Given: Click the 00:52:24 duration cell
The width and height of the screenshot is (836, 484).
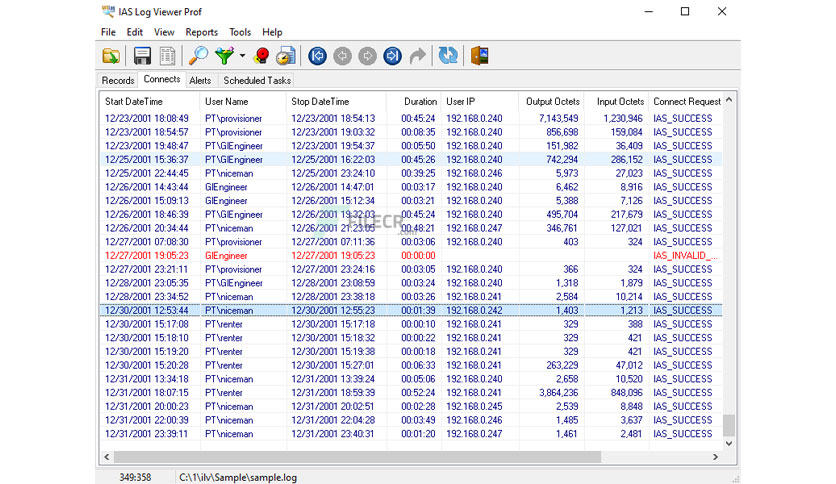Looking at the screenshot, I should pos(418,392).
